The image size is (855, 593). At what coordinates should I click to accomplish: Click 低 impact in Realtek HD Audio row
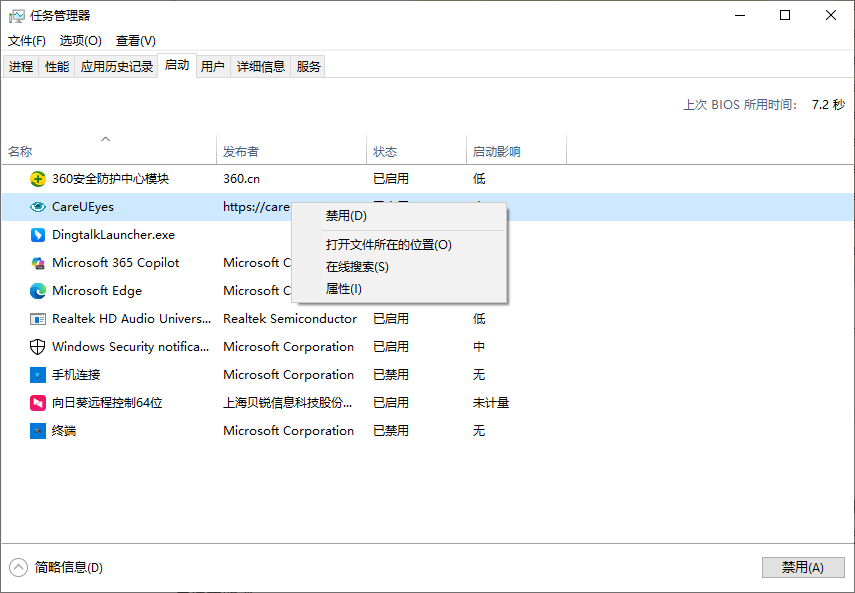[x=479, y=319]
